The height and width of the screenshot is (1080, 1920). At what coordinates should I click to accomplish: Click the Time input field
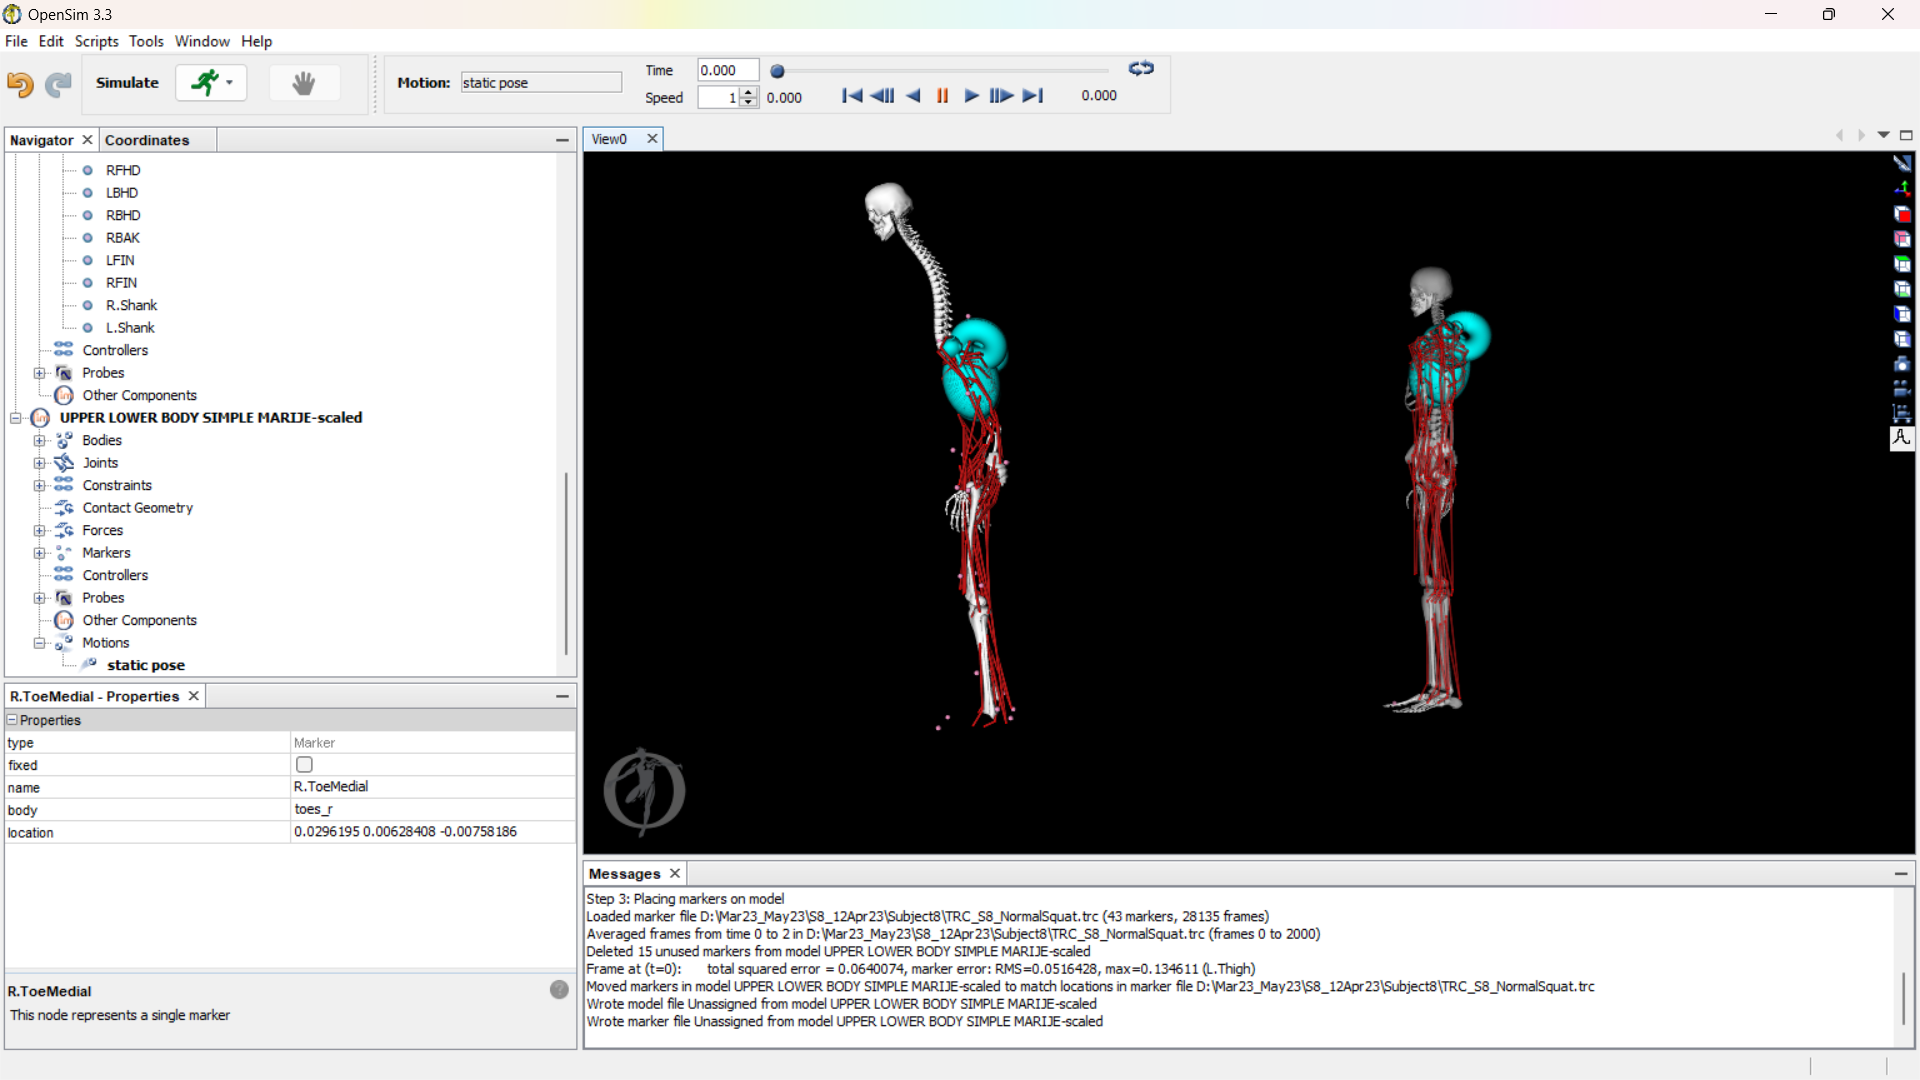coord(728,70)
